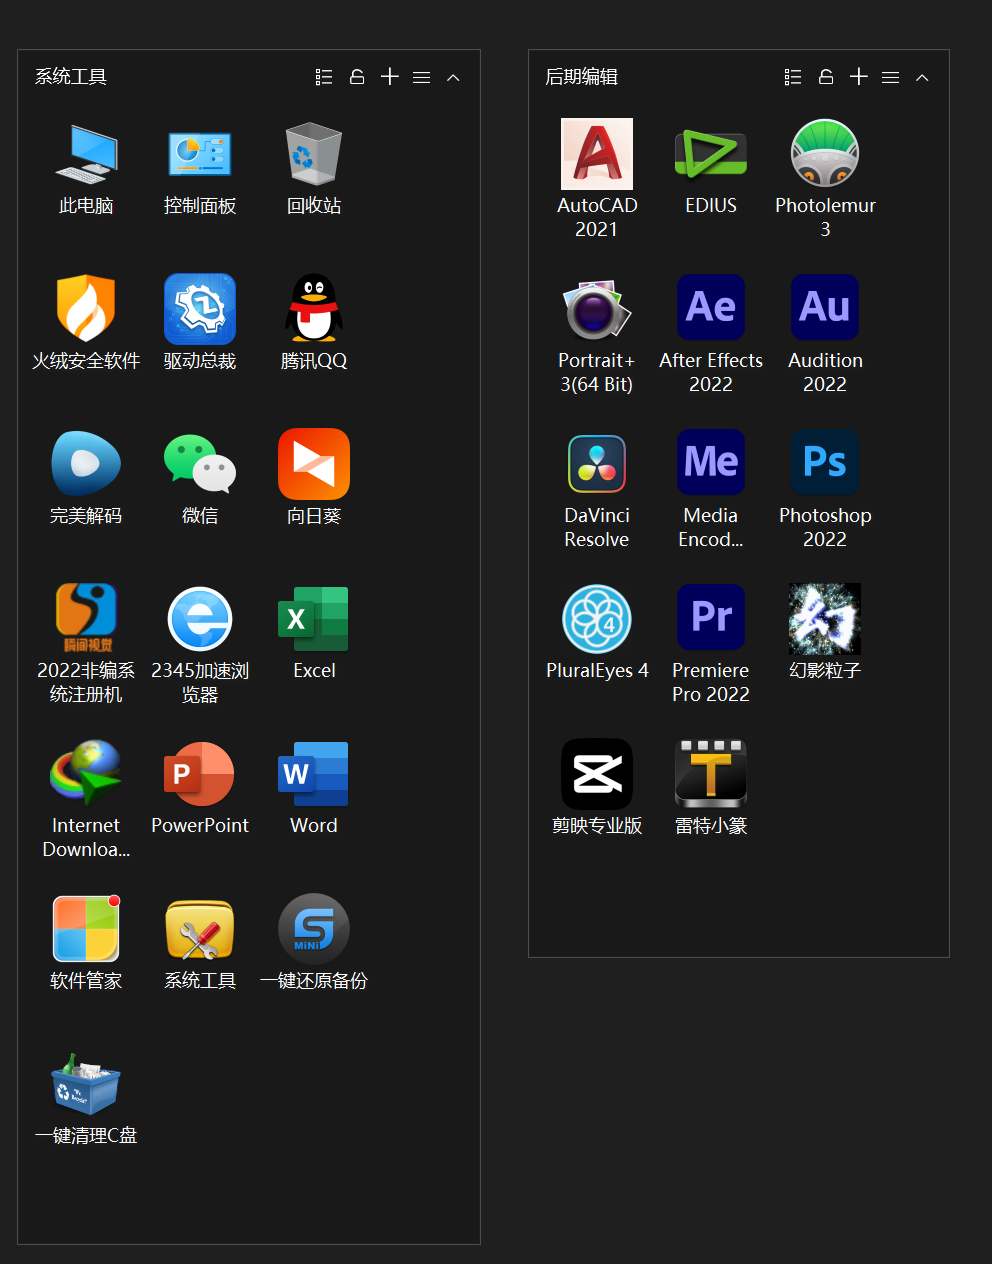Viewport: 992px width, 1264px height.
Task: Click the Word icon
Action: (x=314, y=774)
